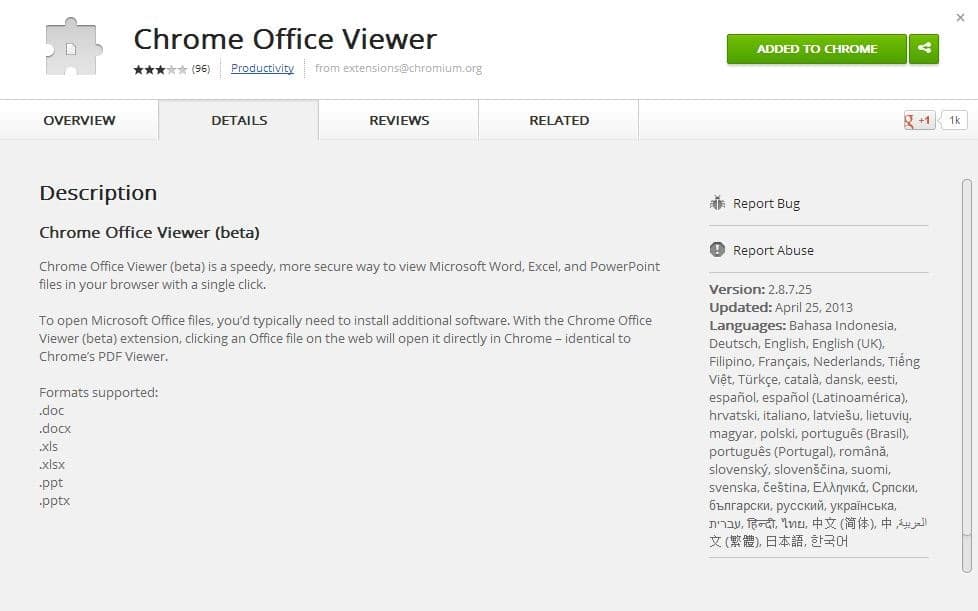Click the Report Bug link
This screenshot has width=978, height=611.
tap(766, 202)
